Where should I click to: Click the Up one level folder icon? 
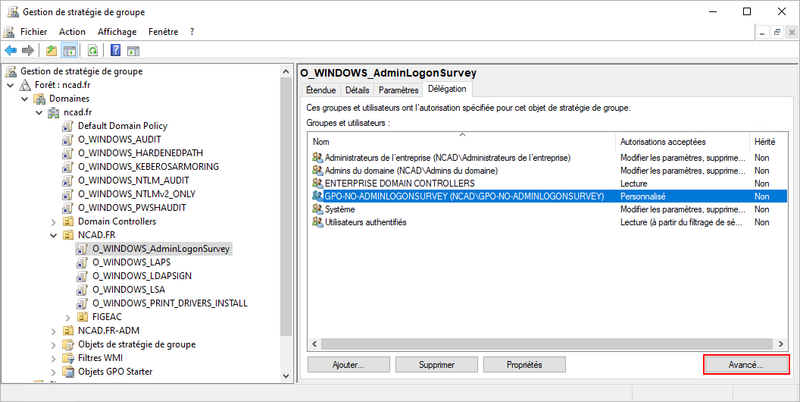coord(52,50)
